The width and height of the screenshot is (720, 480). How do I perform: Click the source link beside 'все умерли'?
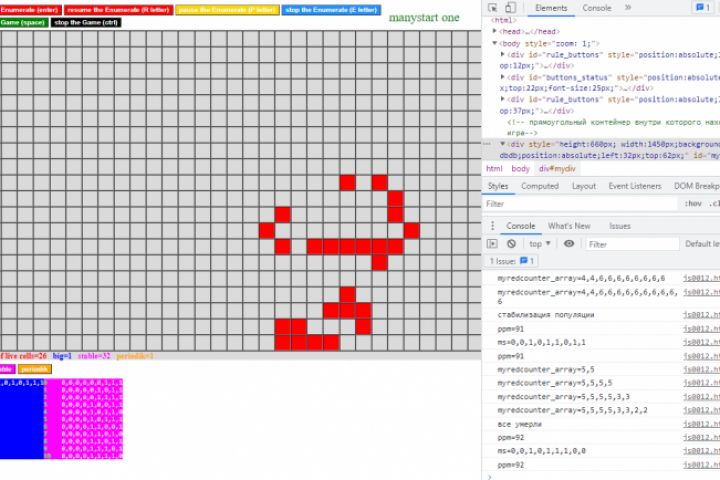pos(701,424)
